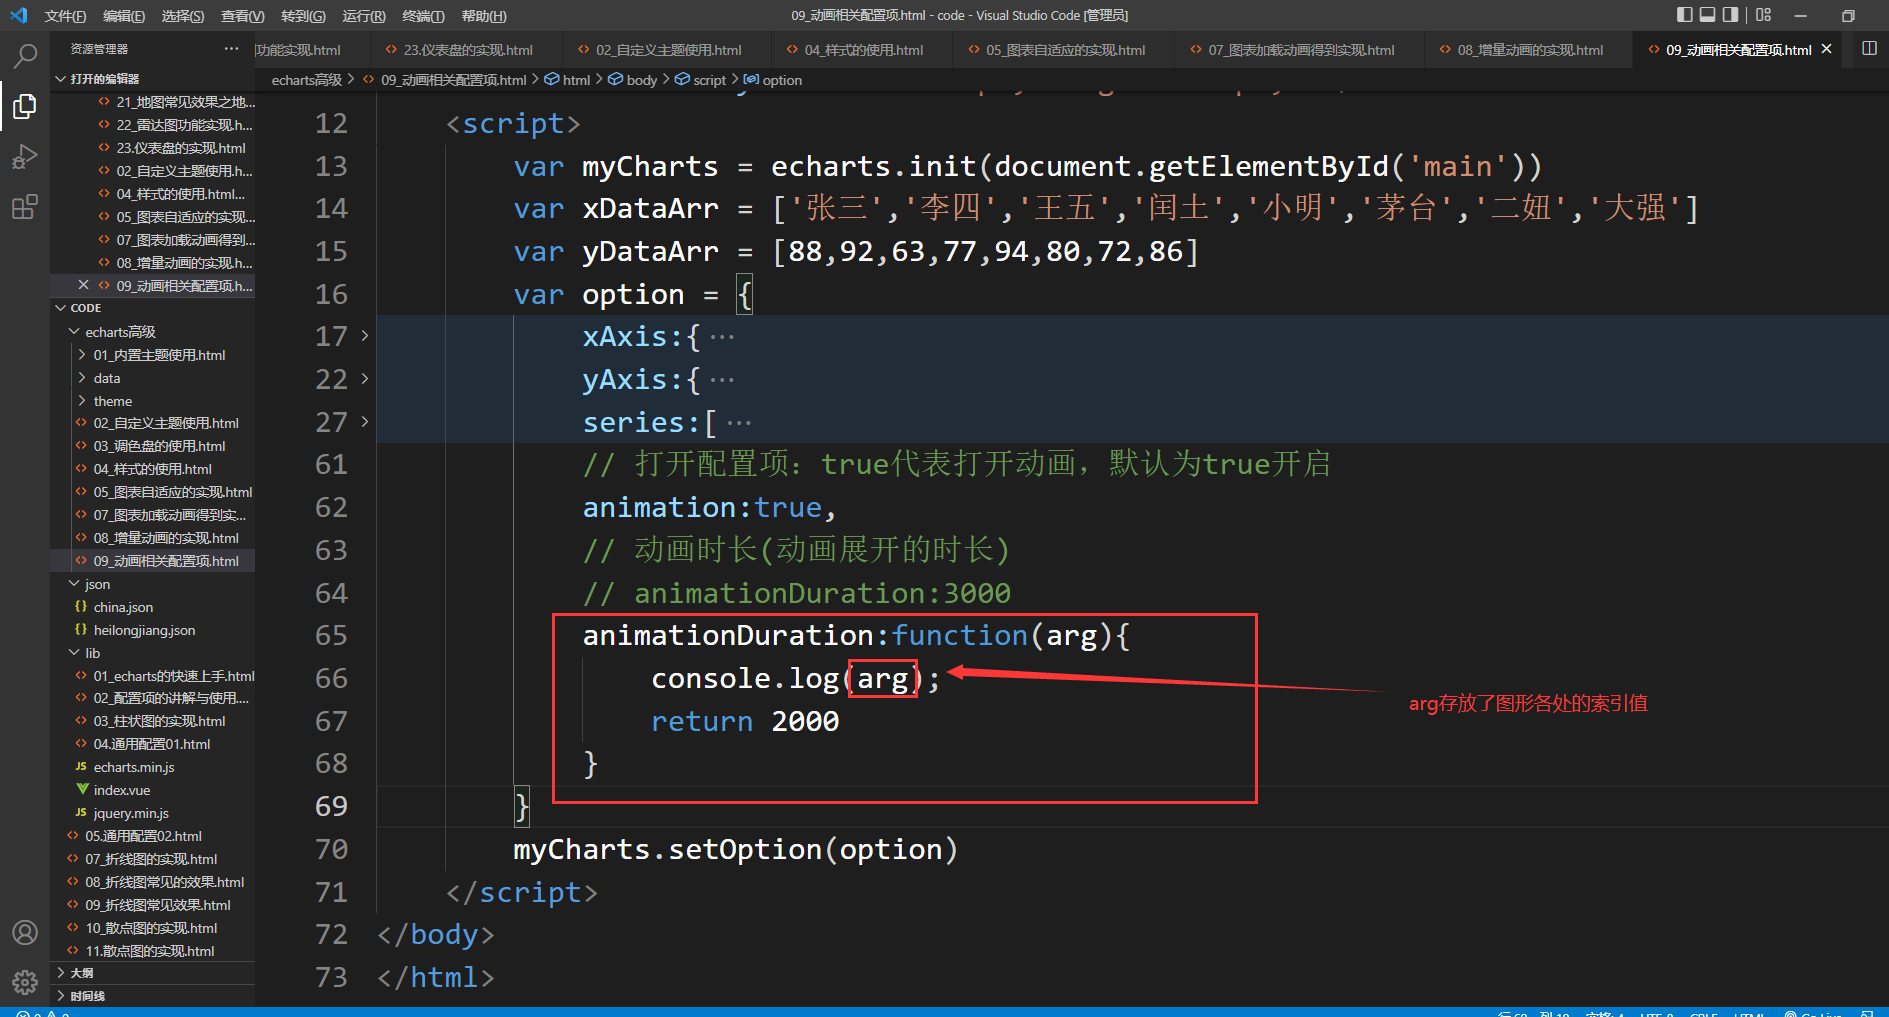Click the echarts高级 breadcrumb
Image resolution: width=1889 pixels, height=1017 pixels.
307,80
